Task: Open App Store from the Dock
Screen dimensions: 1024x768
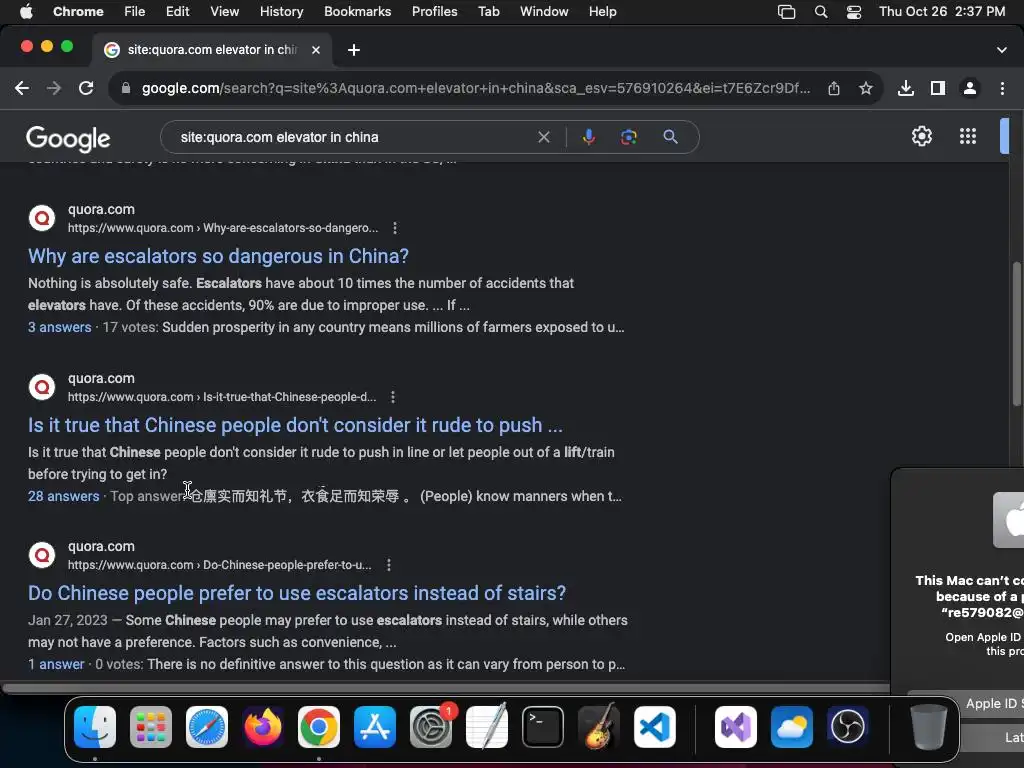Action: coord(375,727)
